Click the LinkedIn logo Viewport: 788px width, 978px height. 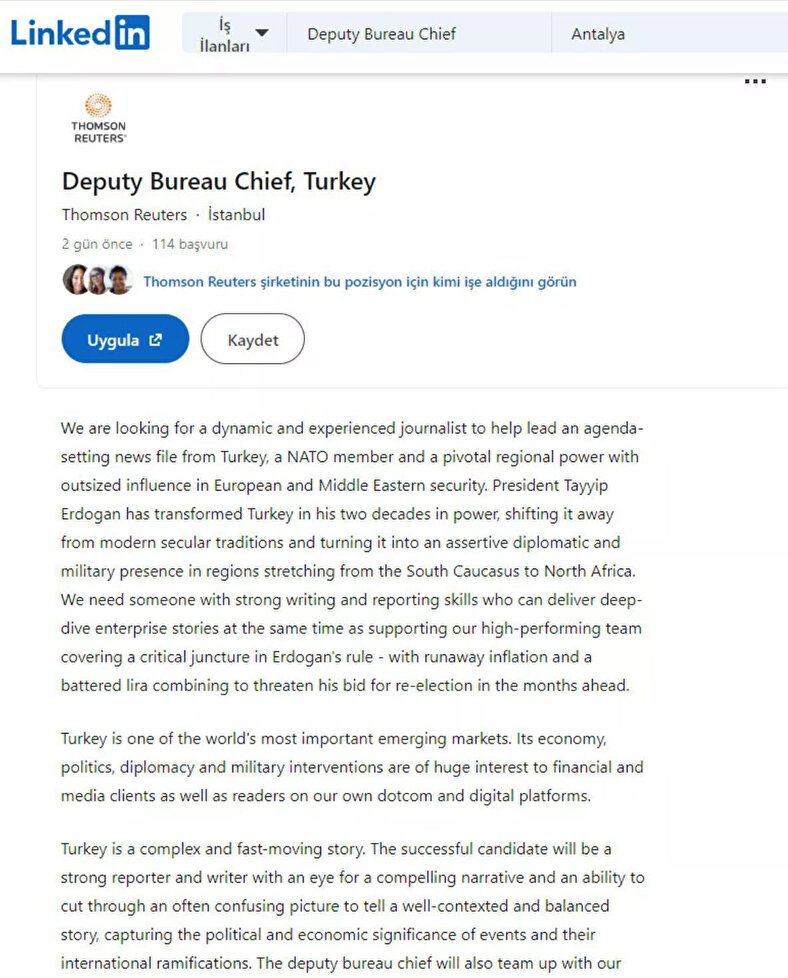(x=80, y=33)
